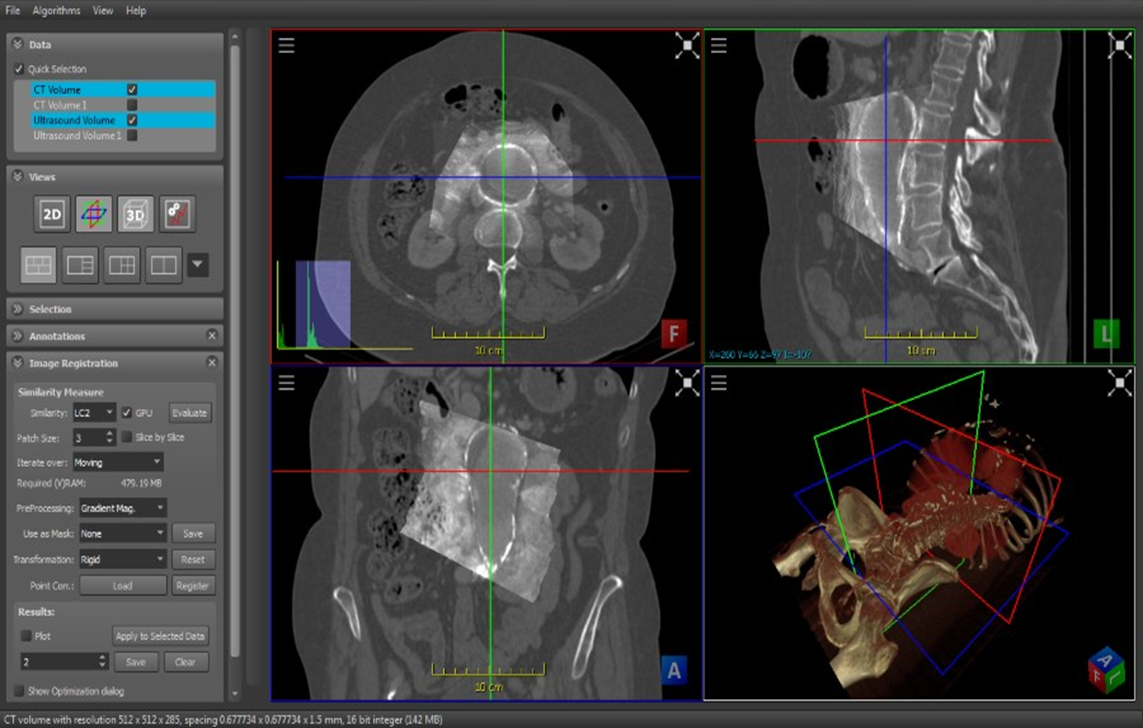This screenshot has width=1143, height=728.
Task: Open the Transformation dropdown set to Rigid
Action: click(122, 560)
